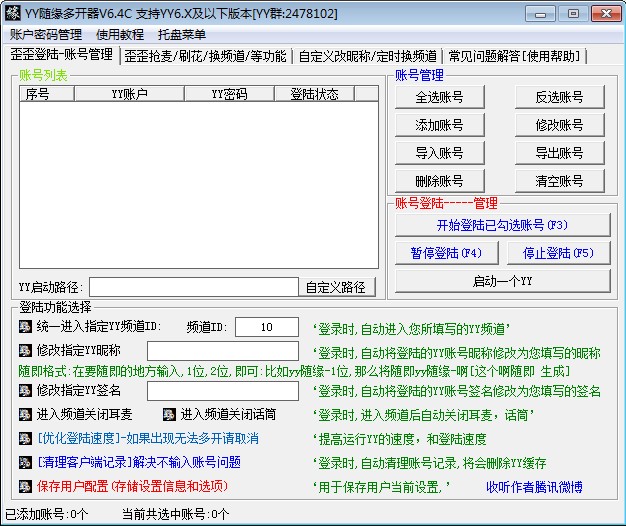Click the 导入账号 button
Screen dimensions: 626x526
pos(440,153)
